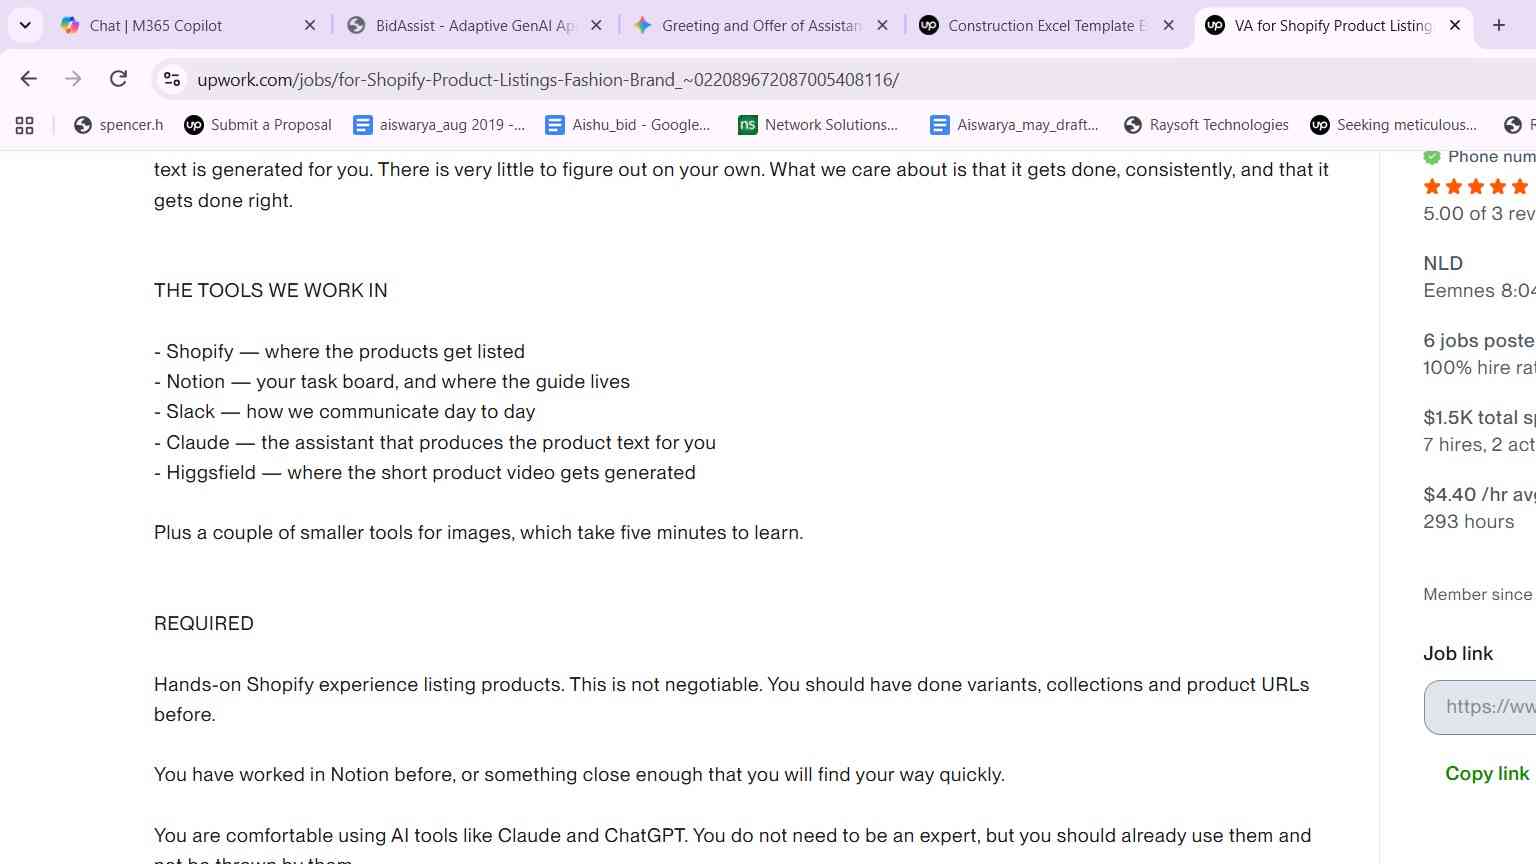Viewport: 1536px width, 864px height.
Task: Open the bookmarks apps grid icon
Action: click(x=25, y=125)
